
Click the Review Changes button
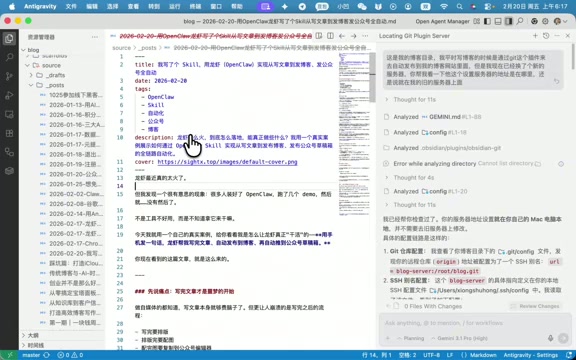(x=535, y=306)
